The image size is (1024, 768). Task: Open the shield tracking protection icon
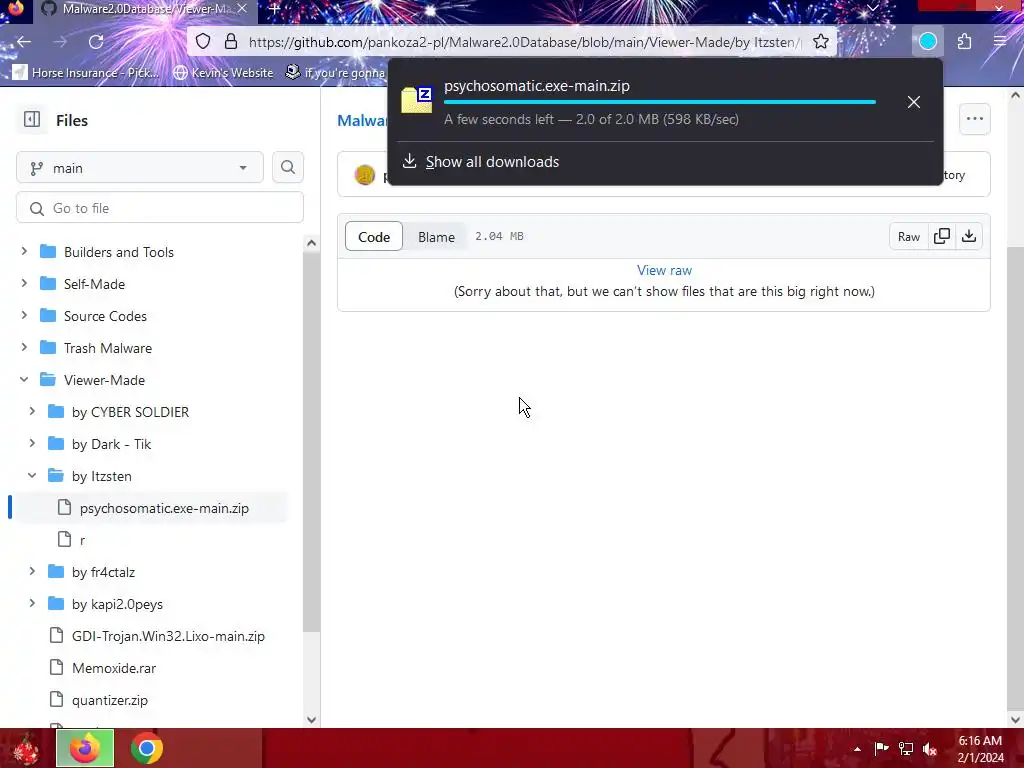pyautogui.click(x=203, y=42)
